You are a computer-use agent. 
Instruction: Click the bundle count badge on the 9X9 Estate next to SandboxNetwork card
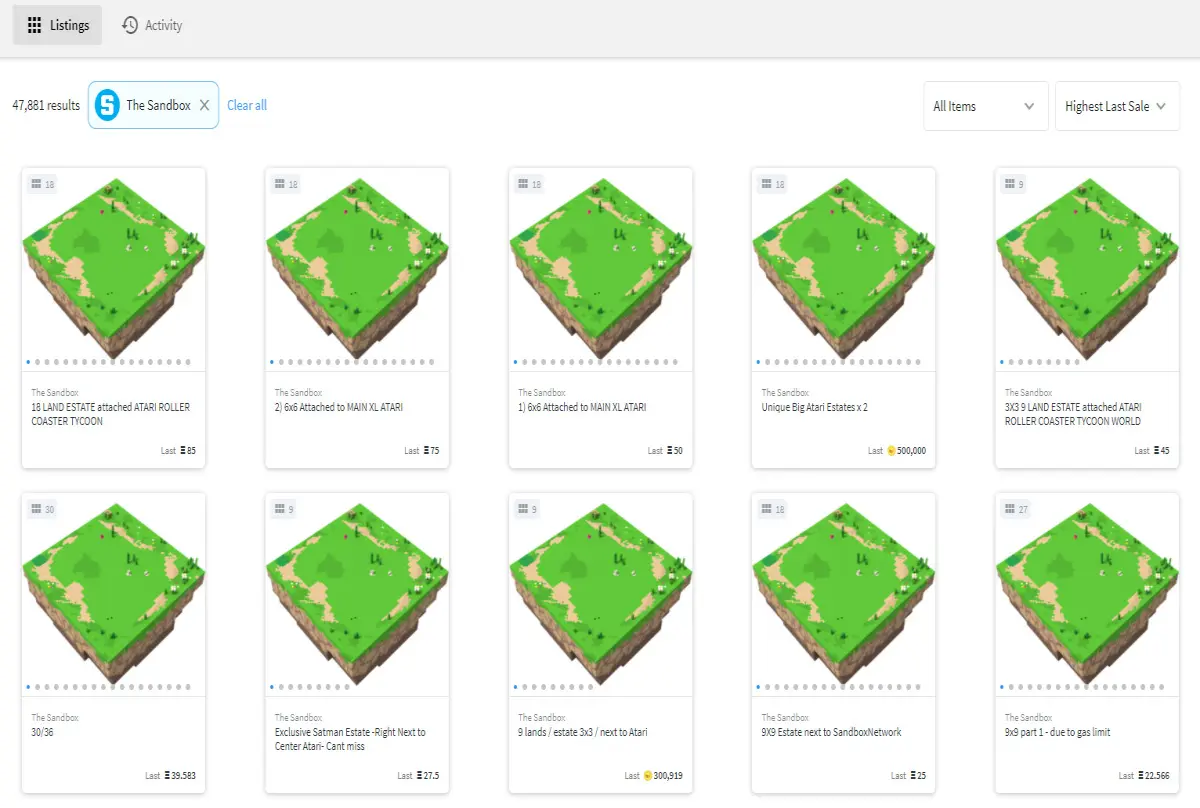coord(773,509)
